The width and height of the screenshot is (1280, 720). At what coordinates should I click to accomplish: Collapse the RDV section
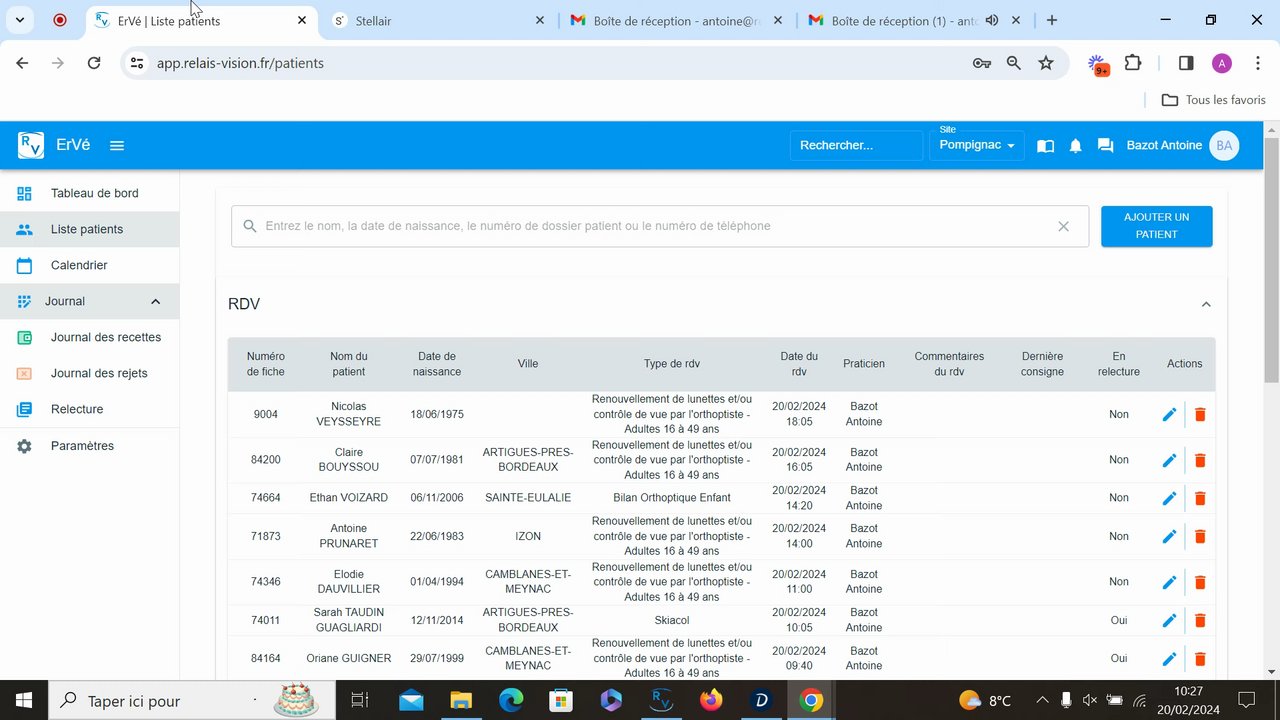tap(1206, 304)
